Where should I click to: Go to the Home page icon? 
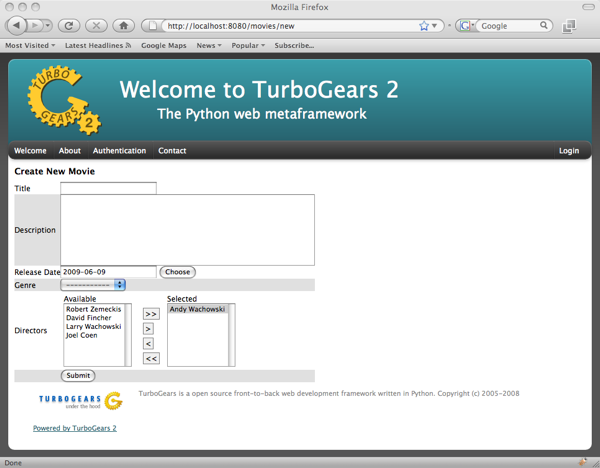[124, 26]
